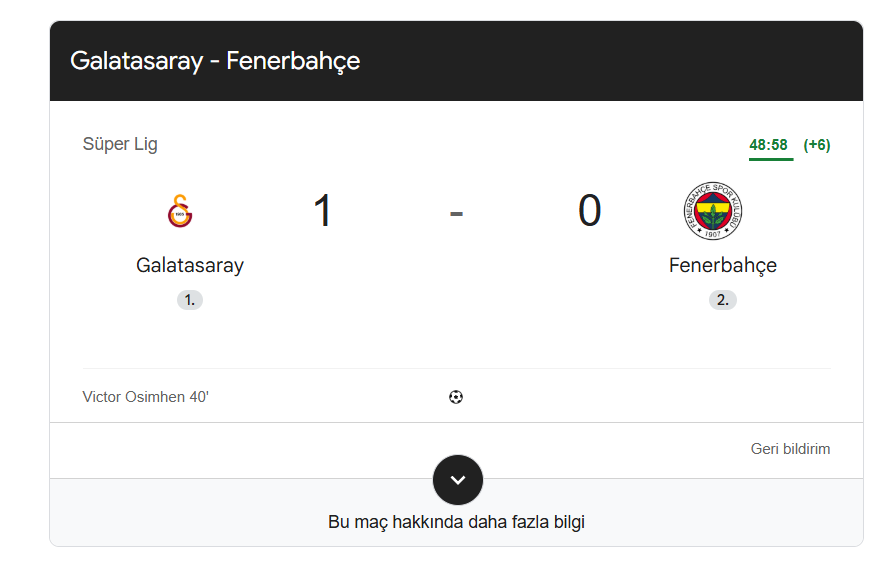
Task: Click Galatasaray's rank badge showing 1.
Action: click(x=190, y=299)
